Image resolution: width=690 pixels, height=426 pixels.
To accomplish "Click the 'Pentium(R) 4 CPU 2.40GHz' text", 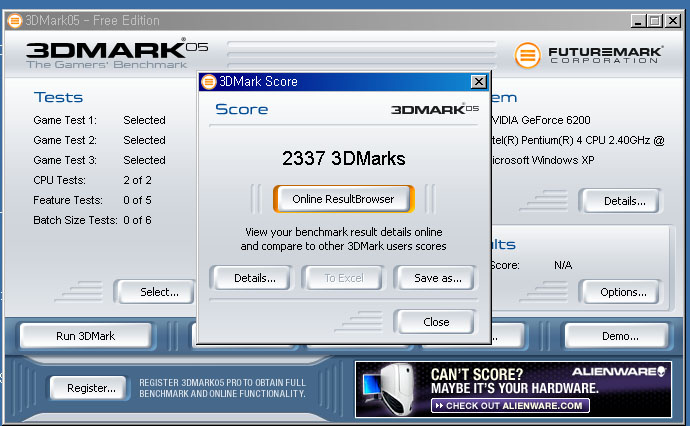I will tap(586, 140).
